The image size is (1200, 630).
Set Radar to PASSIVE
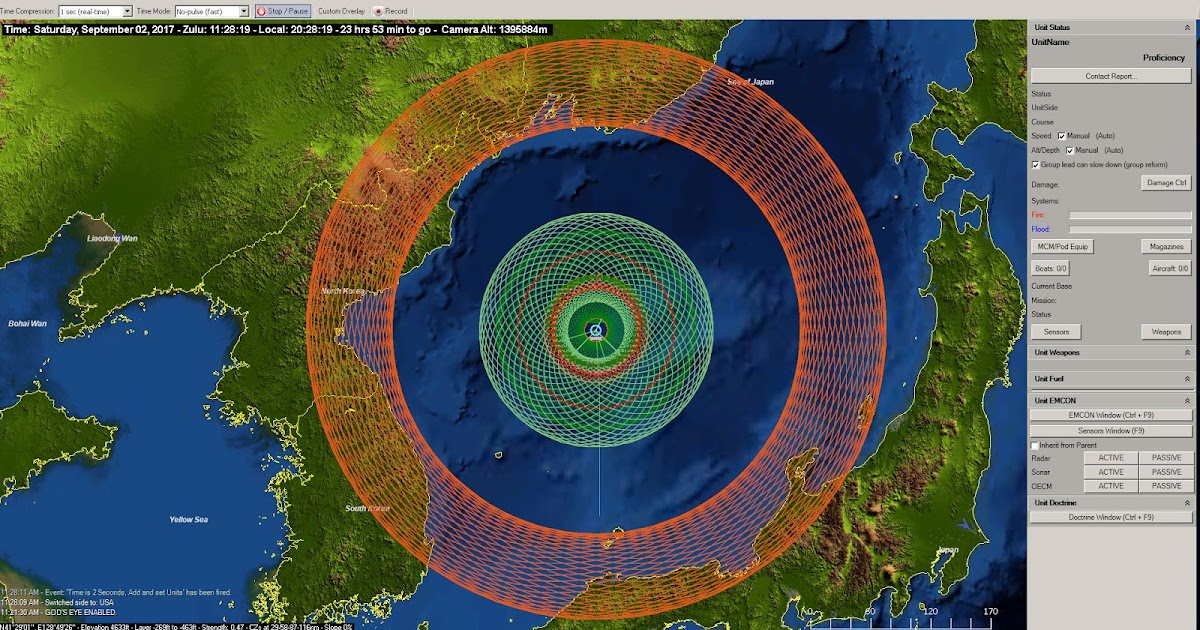[x=1166, y=457]
